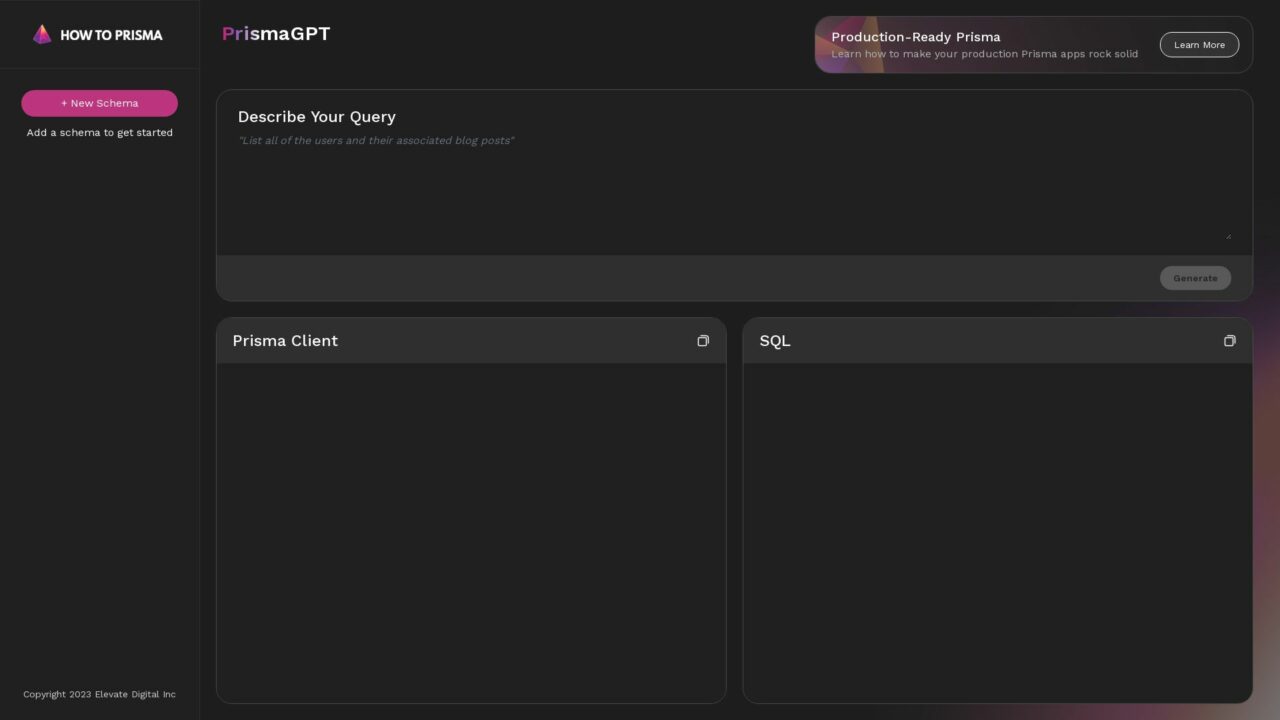The width and height of the screenshot is (1280, 720).
Task: Click the PrismaGPT heading
Action: pos(276,33)
